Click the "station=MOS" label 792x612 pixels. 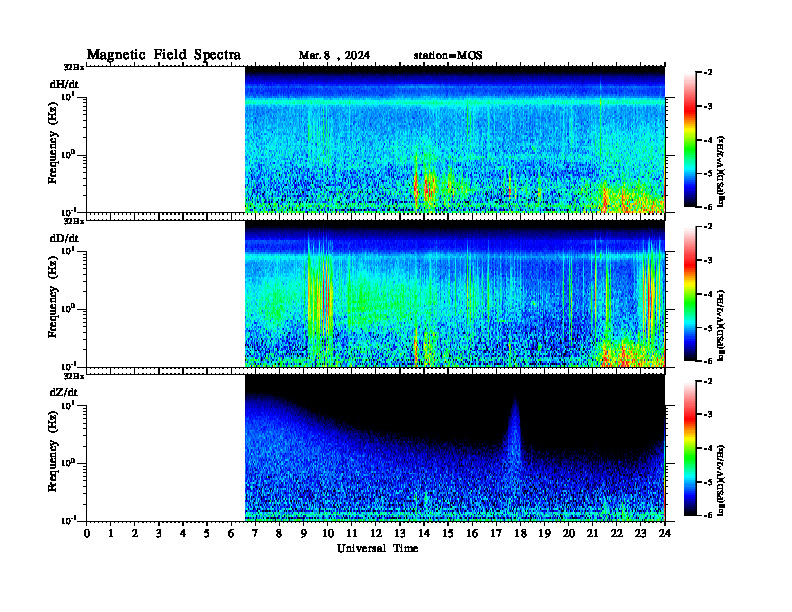[x=448, y=55]
